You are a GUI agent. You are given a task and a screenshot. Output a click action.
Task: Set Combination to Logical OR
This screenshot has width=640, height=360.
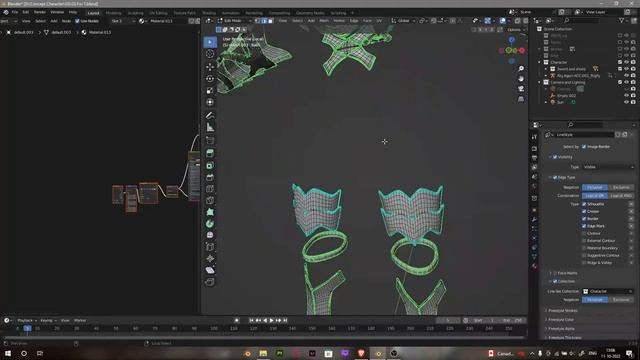coord(595,196)
